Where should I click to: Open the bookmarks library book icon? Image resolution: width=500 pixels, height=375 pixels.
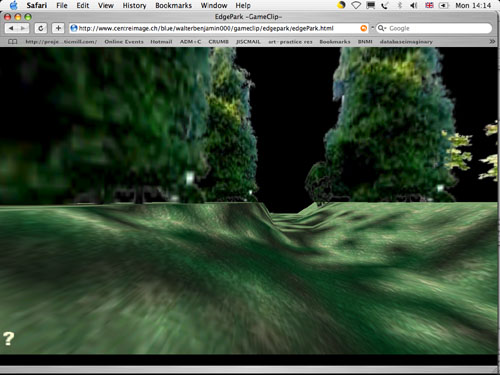coord(12,42)
